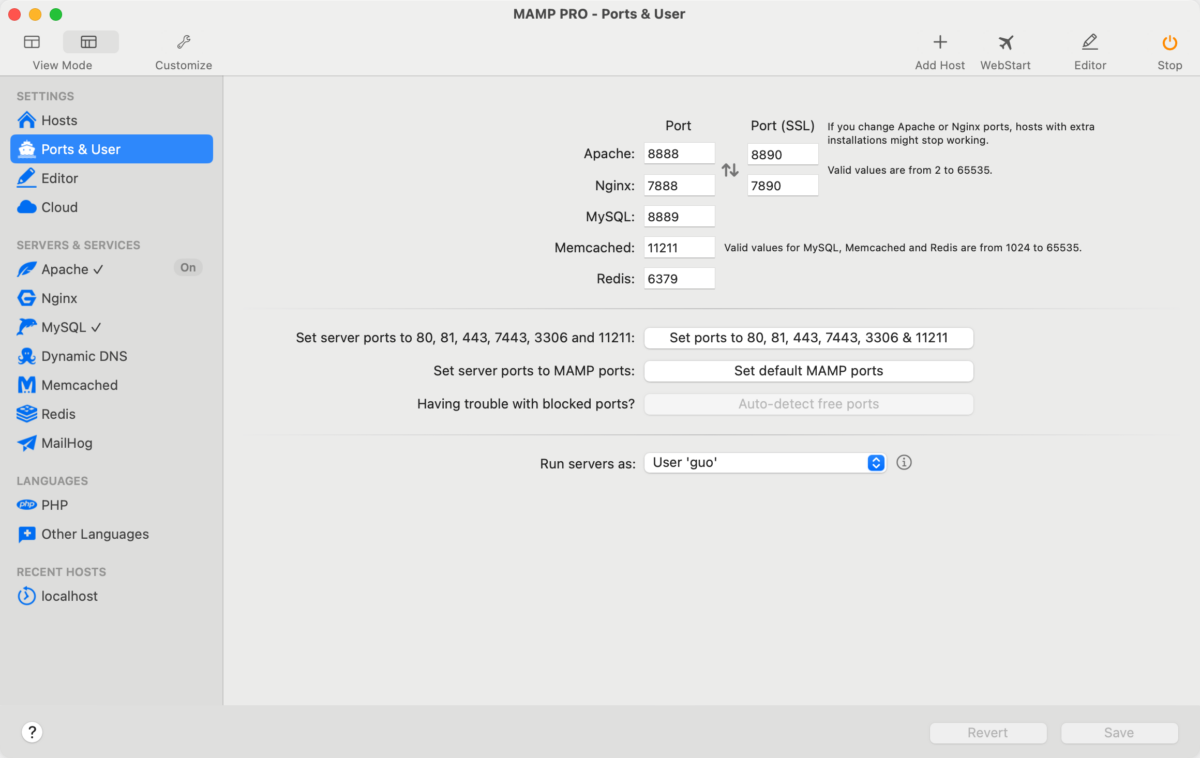1200x758 pixels.
Task: Click the localhost recent host clock icon
Action: click(27, 596)
